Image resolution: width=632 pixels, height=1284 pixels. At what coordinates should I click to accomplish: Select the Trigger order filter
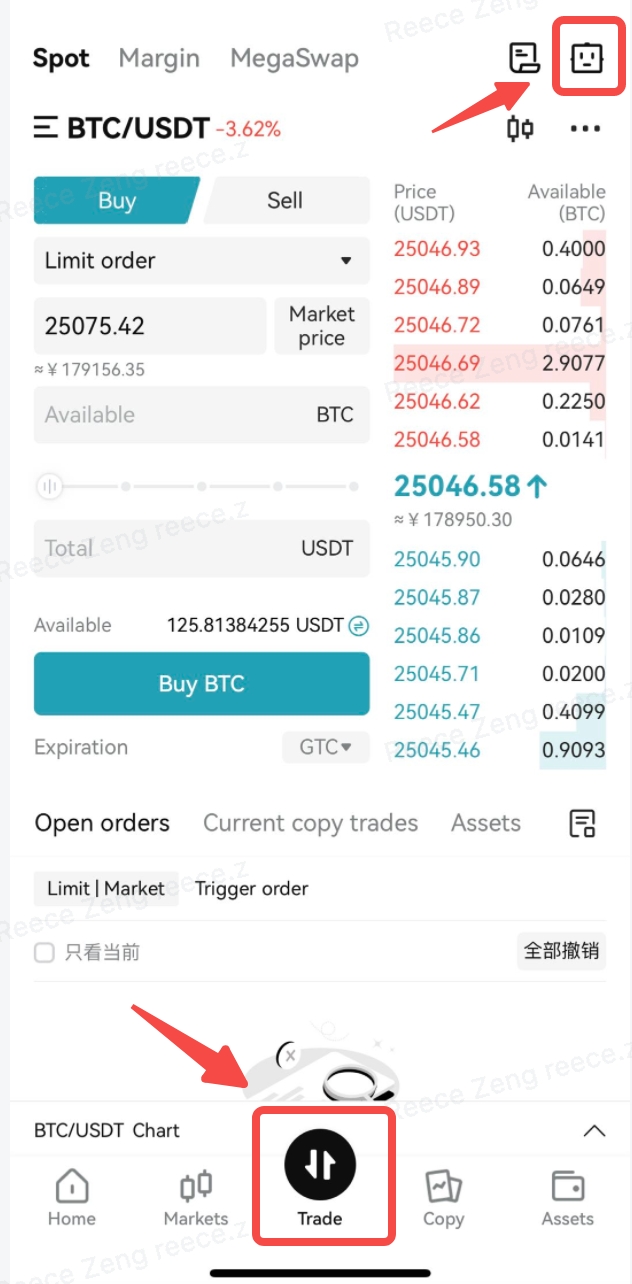[251, 889]
